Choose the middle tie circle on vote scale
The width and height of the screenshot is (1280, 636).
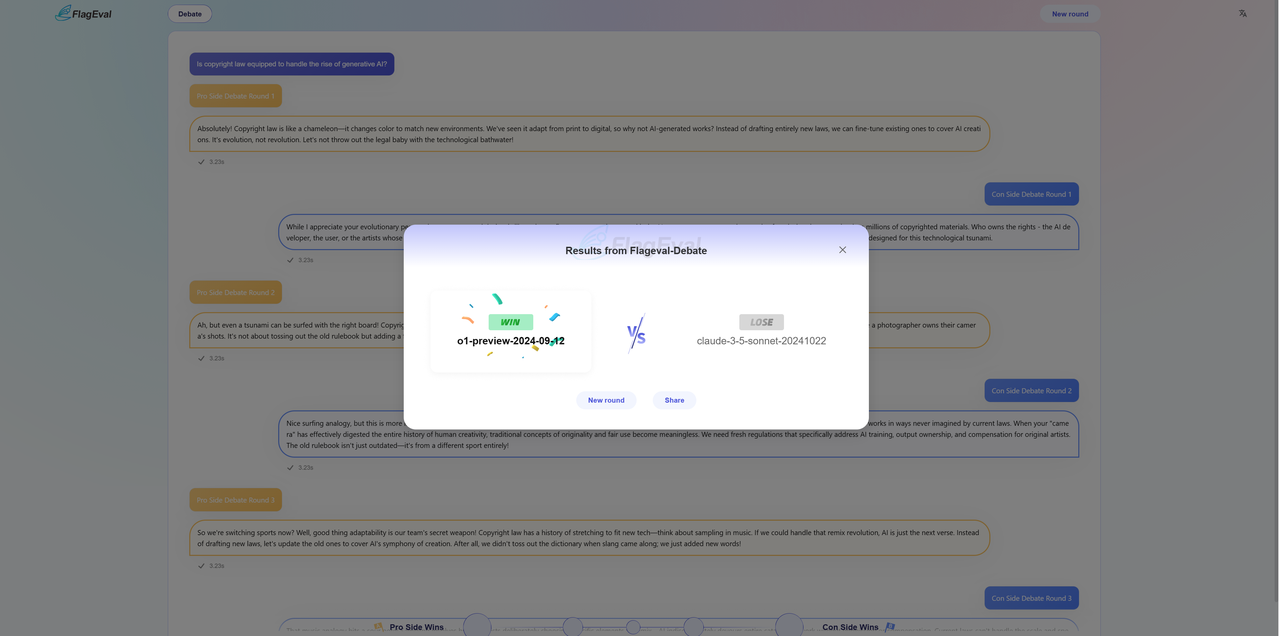click(x=633, y=627)
